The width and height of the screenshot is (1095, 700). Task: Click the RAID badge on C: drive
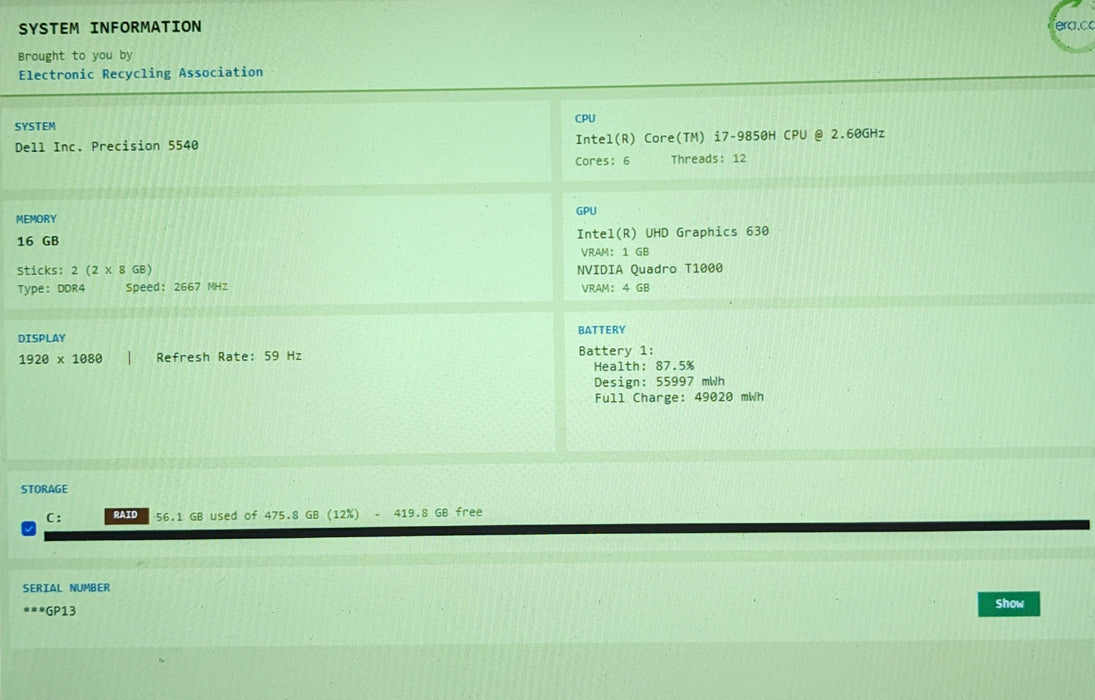coord(126,515)
